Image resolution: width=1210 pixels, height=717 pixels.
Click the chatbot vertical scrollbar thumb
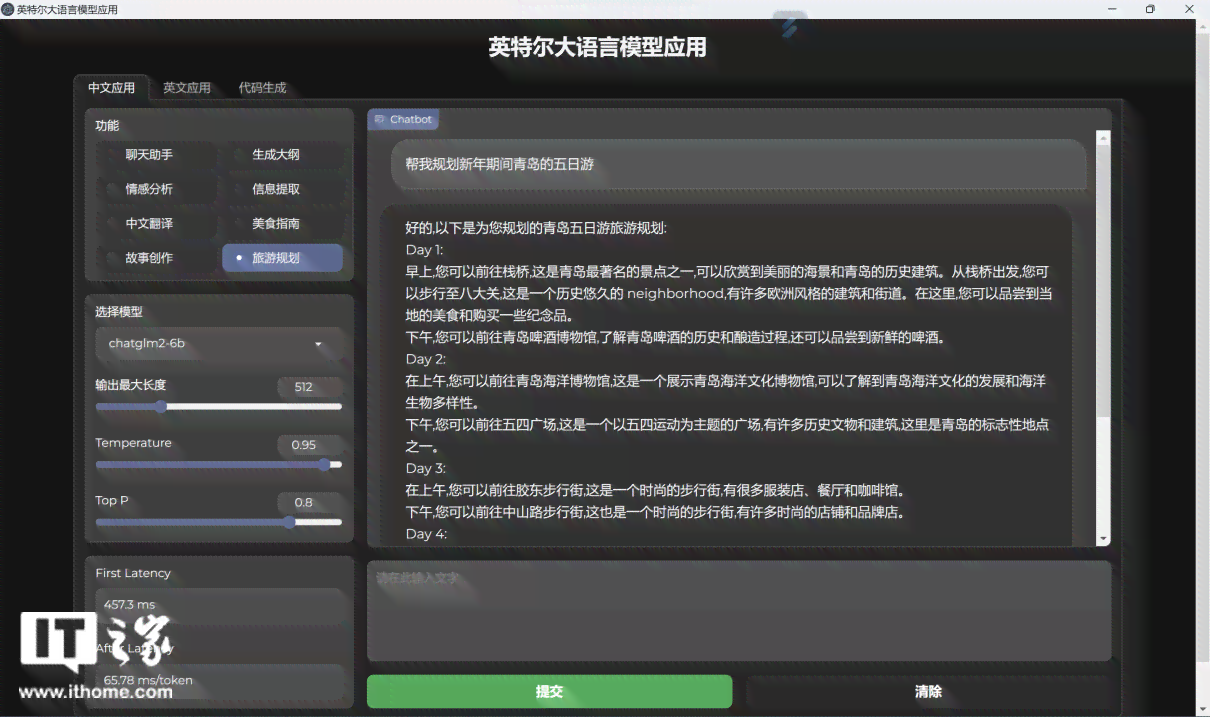(x=1103, y=280)
